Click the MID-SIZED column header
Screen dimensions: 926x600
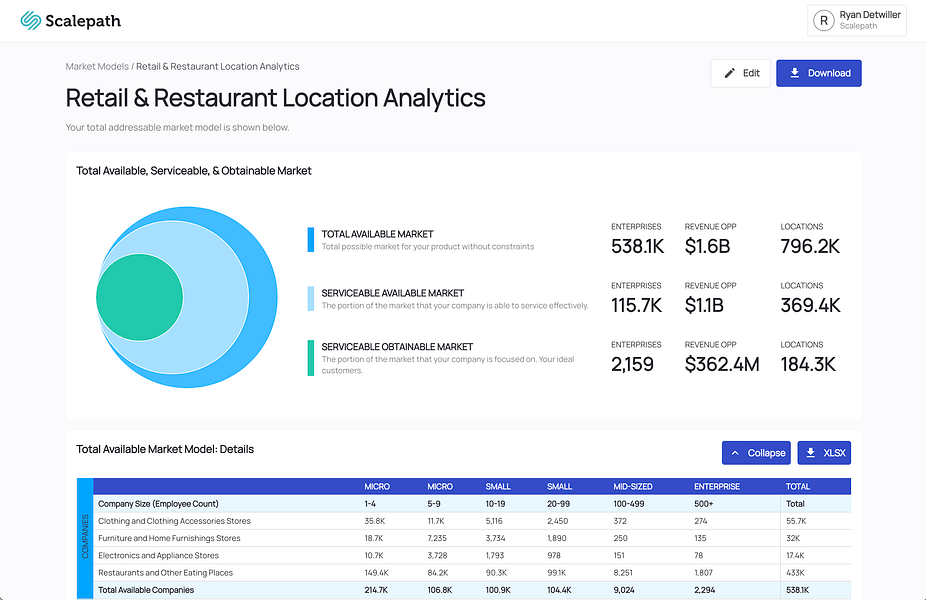pos(632,487)
